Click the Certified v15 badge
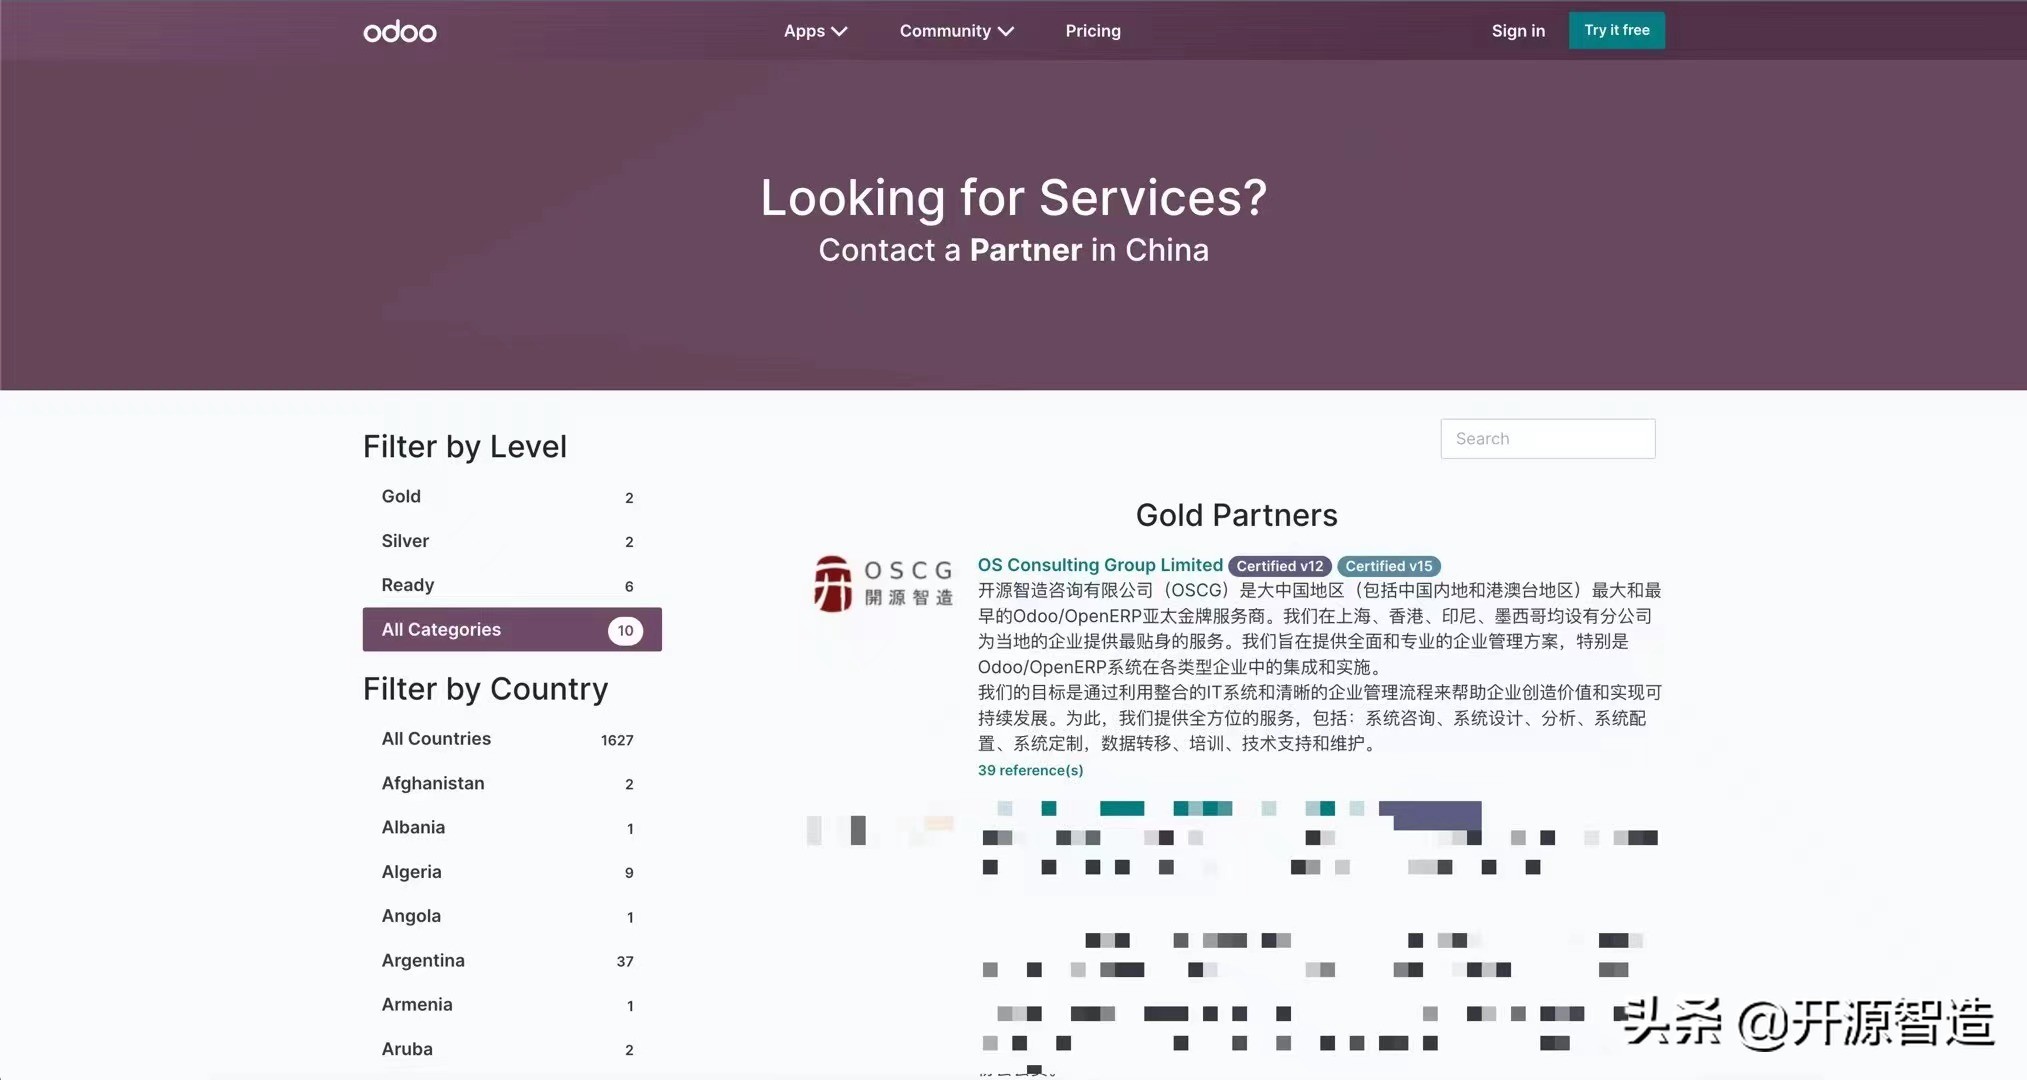This screenshot has width=2027, height=1080. 1388,566
